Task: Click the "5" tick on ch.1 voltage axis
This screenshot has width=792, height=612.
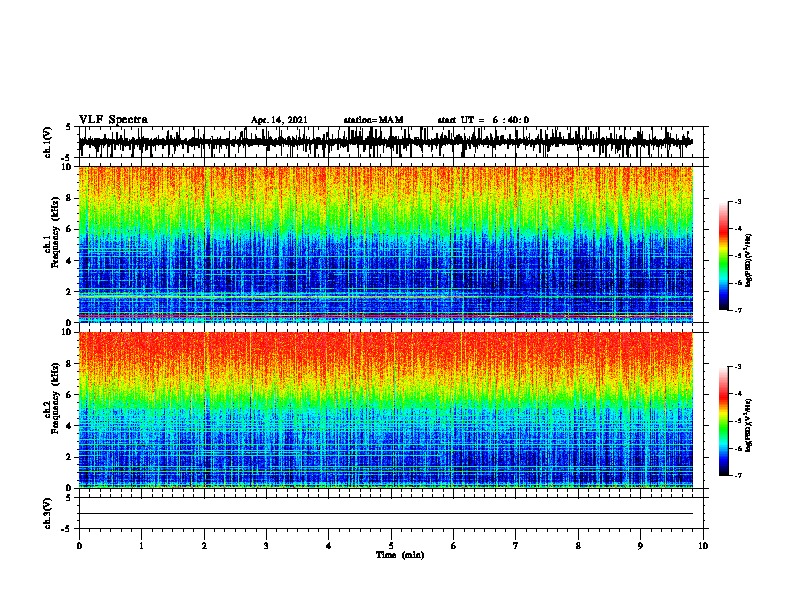Action: [x=70, y=127]
